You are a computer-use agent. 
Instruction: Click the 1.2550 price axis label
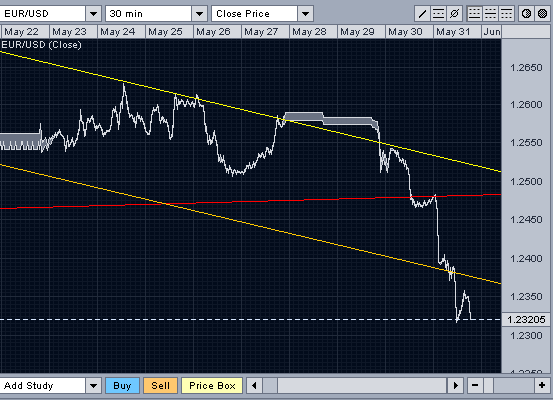tap(526, 143)
